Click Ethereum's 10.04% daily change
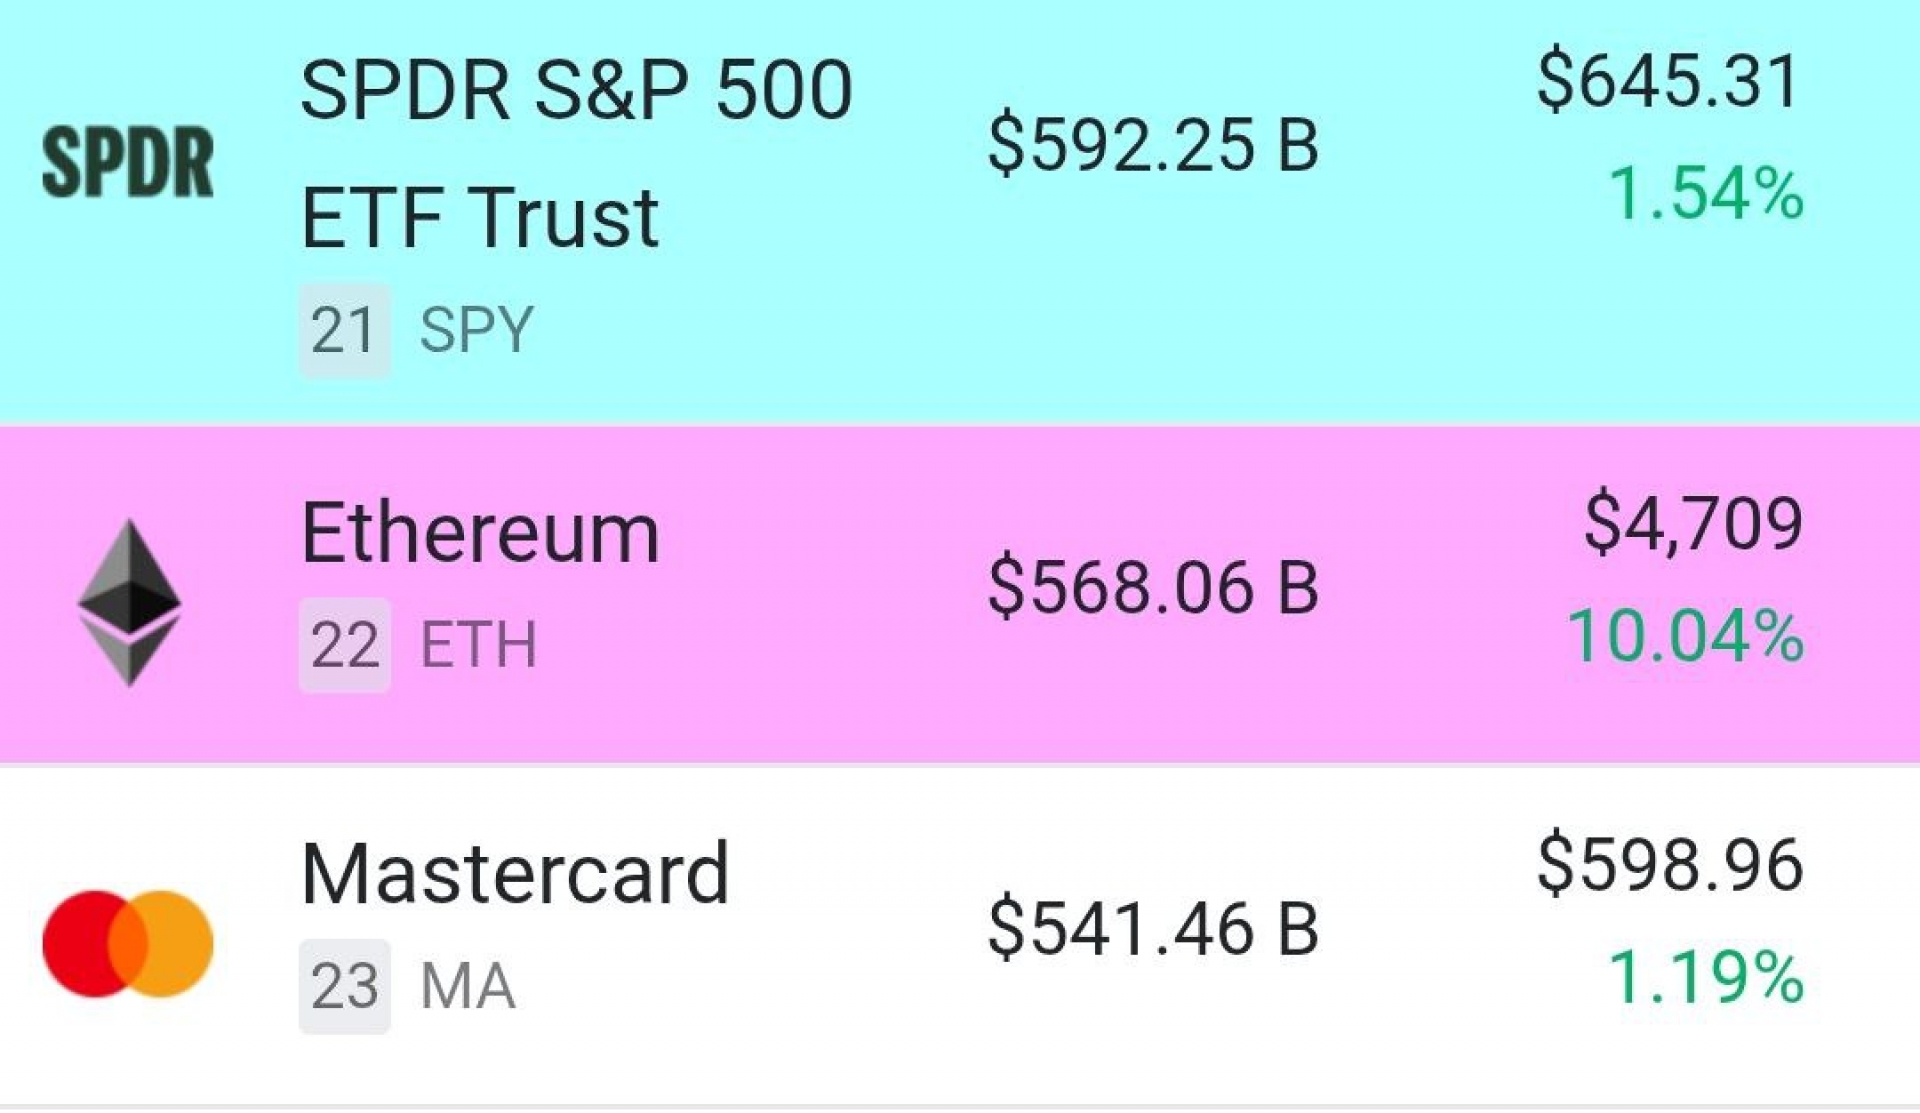The image size is (1920, 1113). click(1685, 636)
